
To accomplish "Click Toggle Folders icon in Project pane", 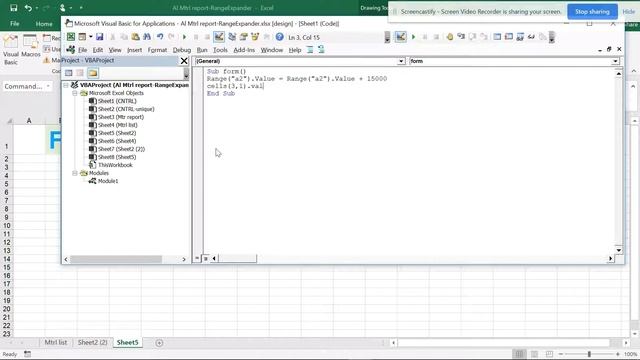I will click(93, 73).
